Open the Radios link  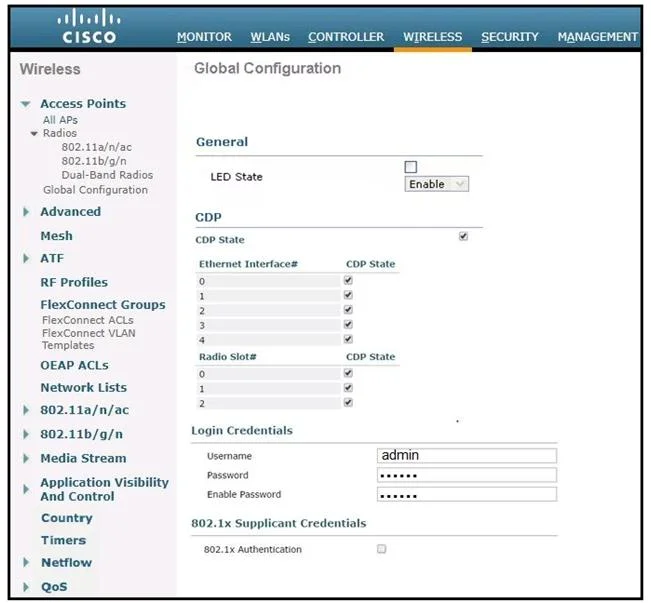point(60,133)
